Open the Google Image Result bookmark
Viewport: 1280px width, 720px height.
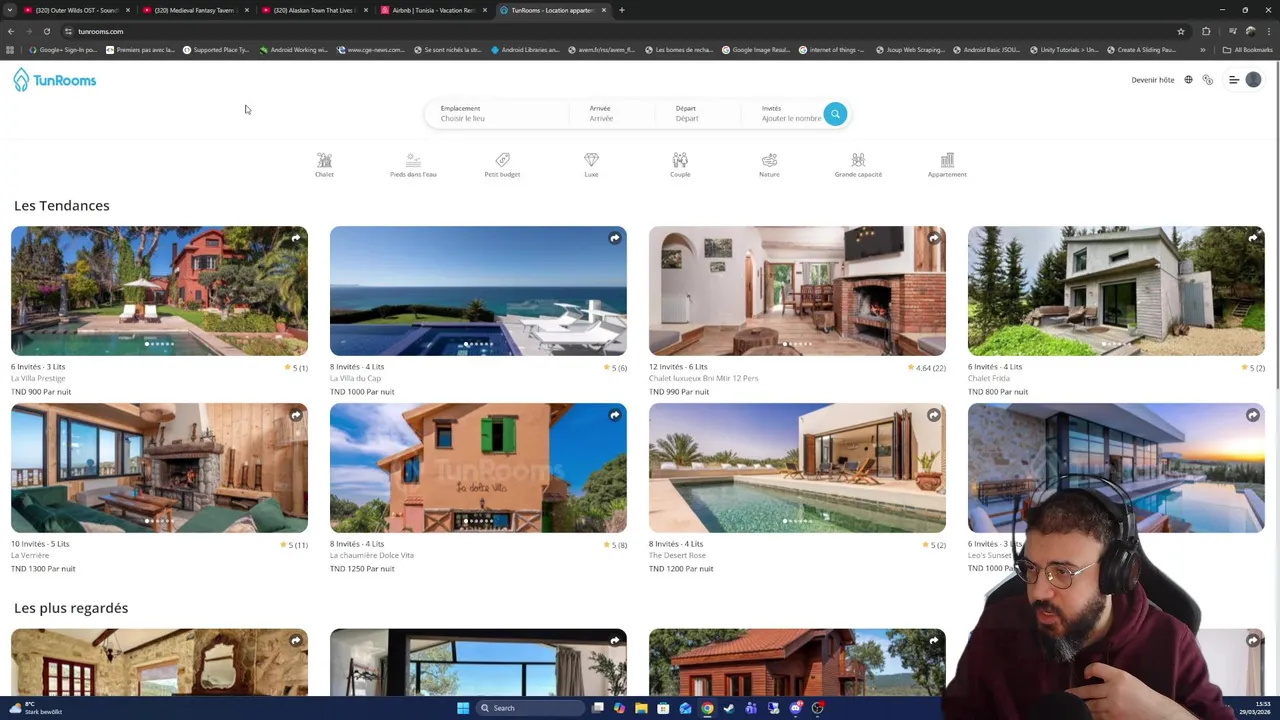[x=756, y=50]
